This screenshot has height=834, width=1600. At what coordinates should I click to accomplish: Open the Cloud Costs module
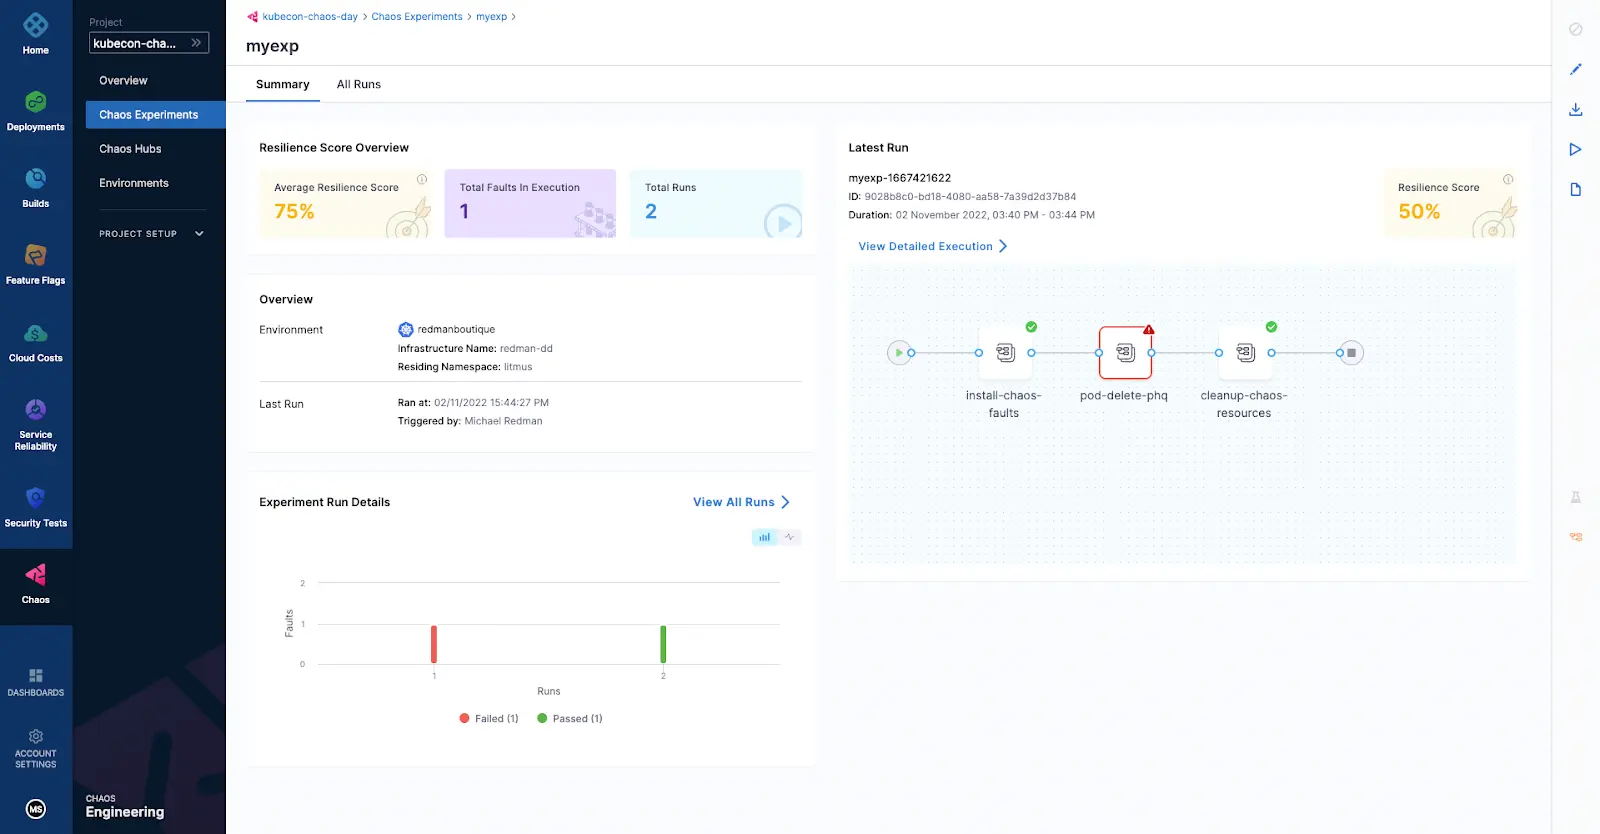click(x=36, y=342)
